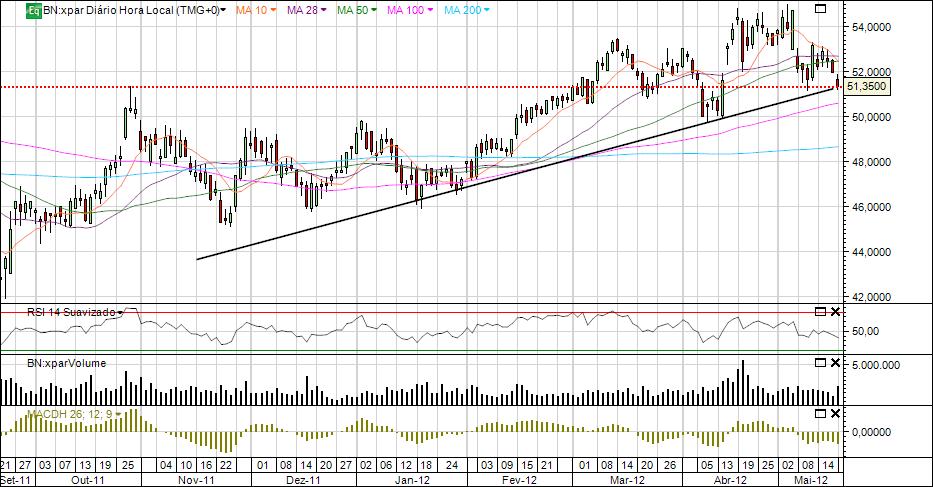Click the 5.000.000 volume axis label
The width and height of the screenshot is (933, 487).
tap(876, 365)
